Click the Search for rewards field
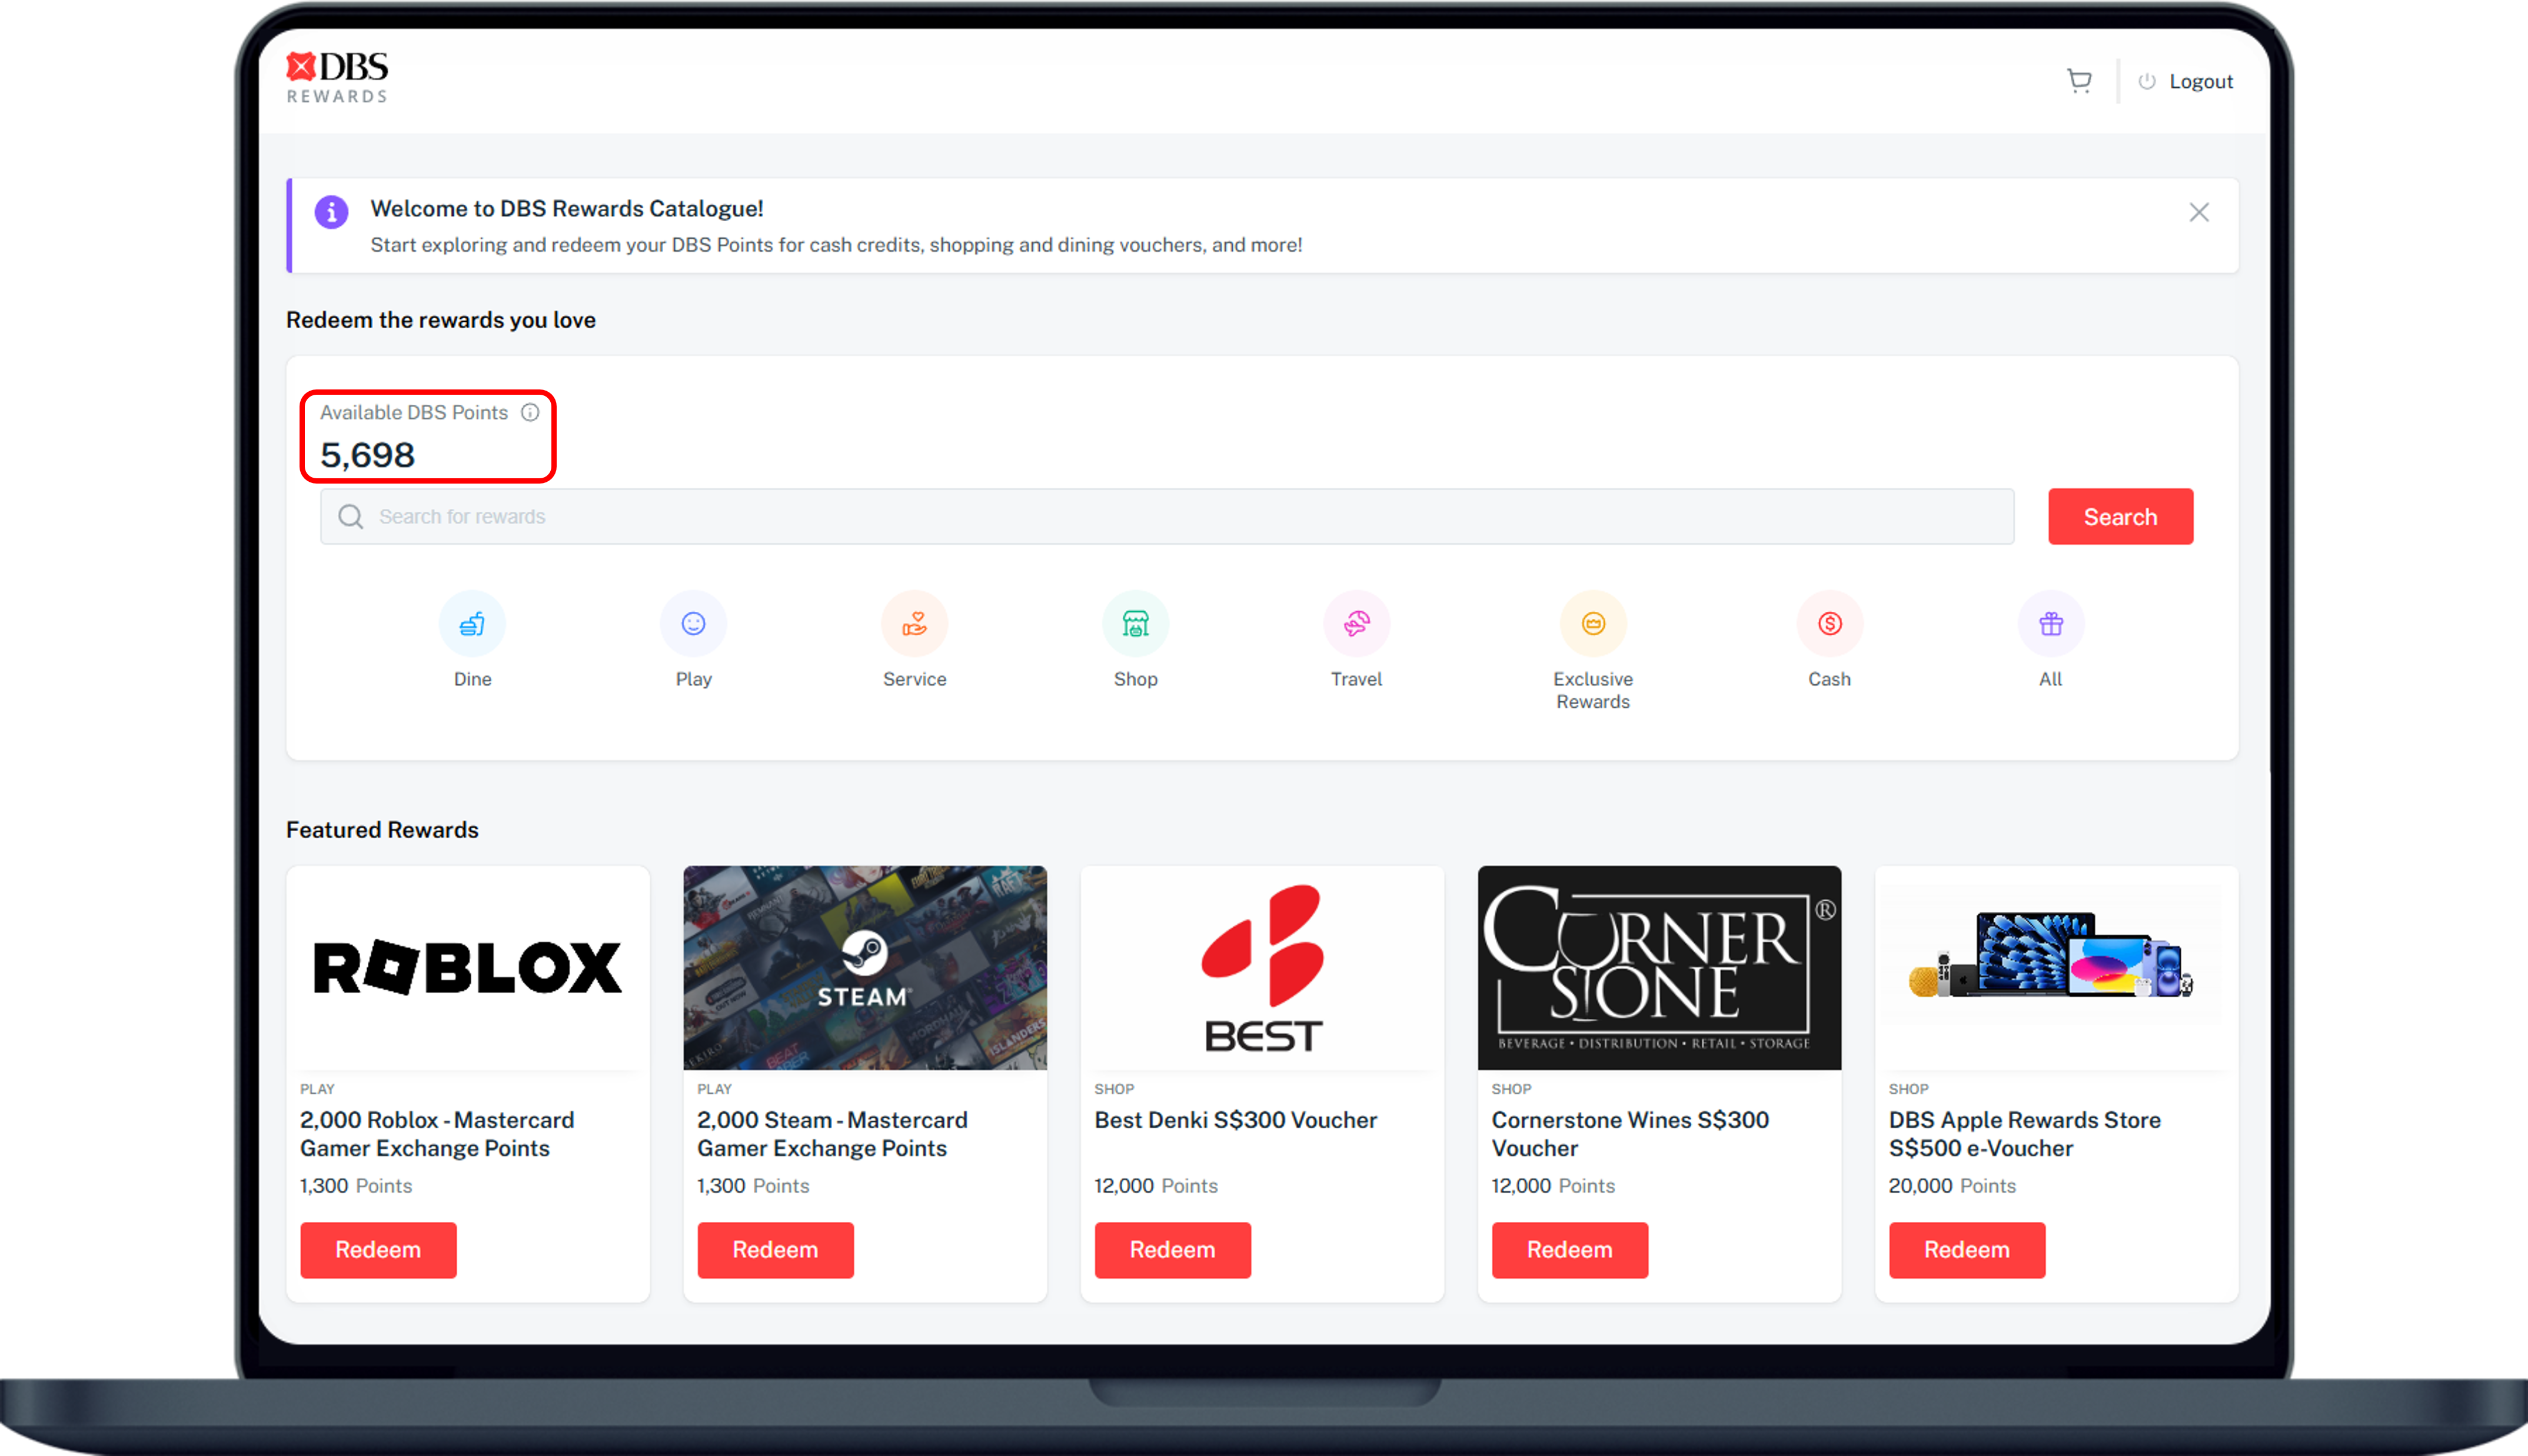 pos(1166,517)
